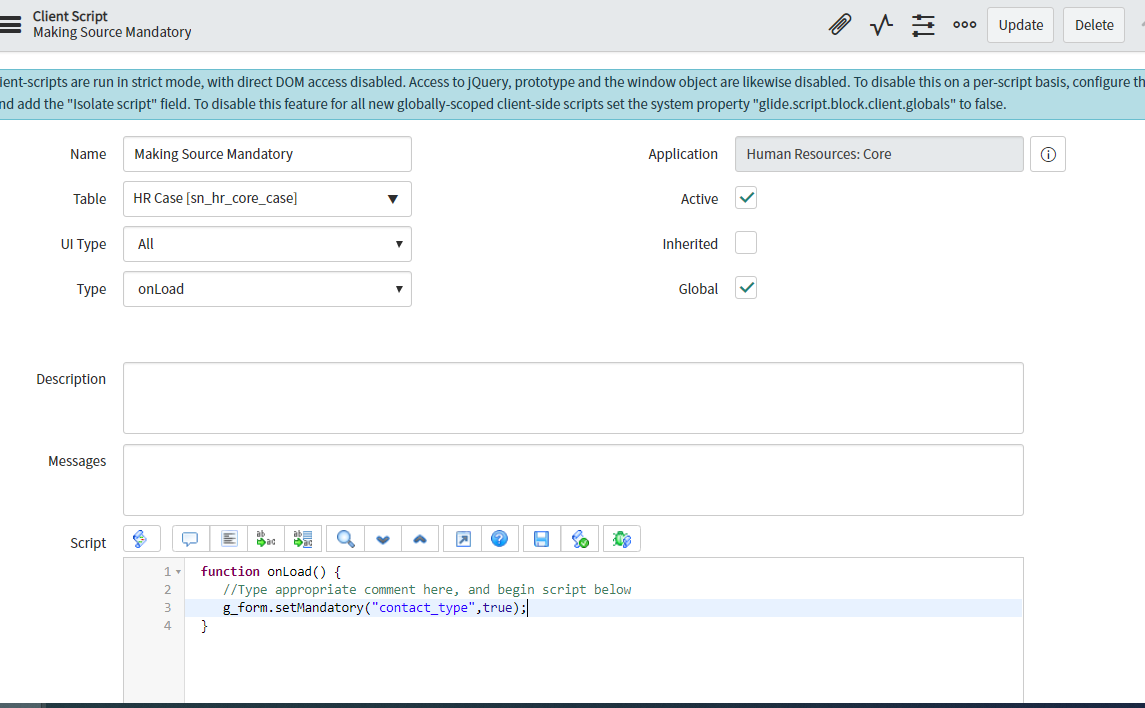Collapse the function fold arrow at line 1

click(178, 572)
